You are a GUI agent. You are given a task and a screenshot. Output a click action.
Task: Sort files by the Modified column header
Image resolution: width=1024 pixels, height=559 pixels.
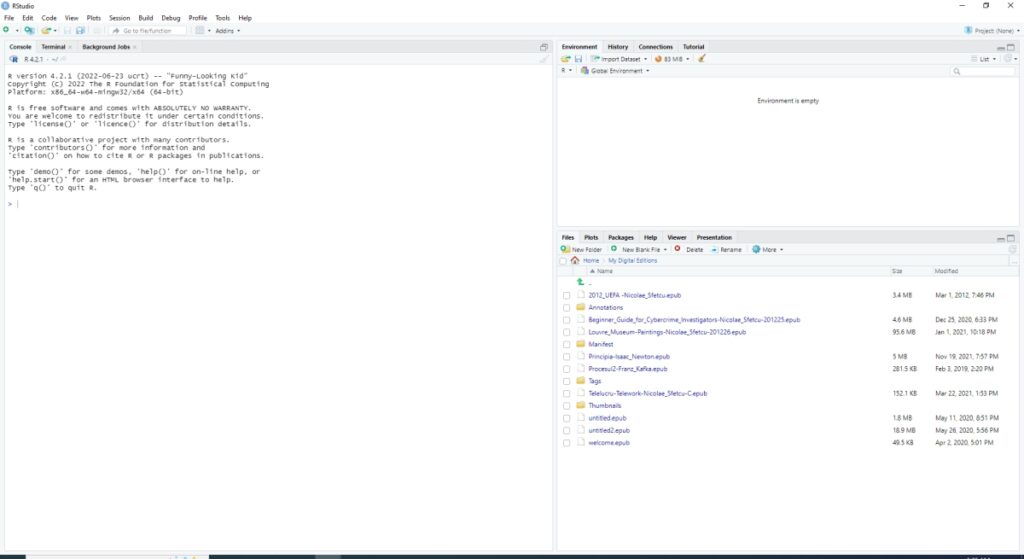[x=946, y=271]
